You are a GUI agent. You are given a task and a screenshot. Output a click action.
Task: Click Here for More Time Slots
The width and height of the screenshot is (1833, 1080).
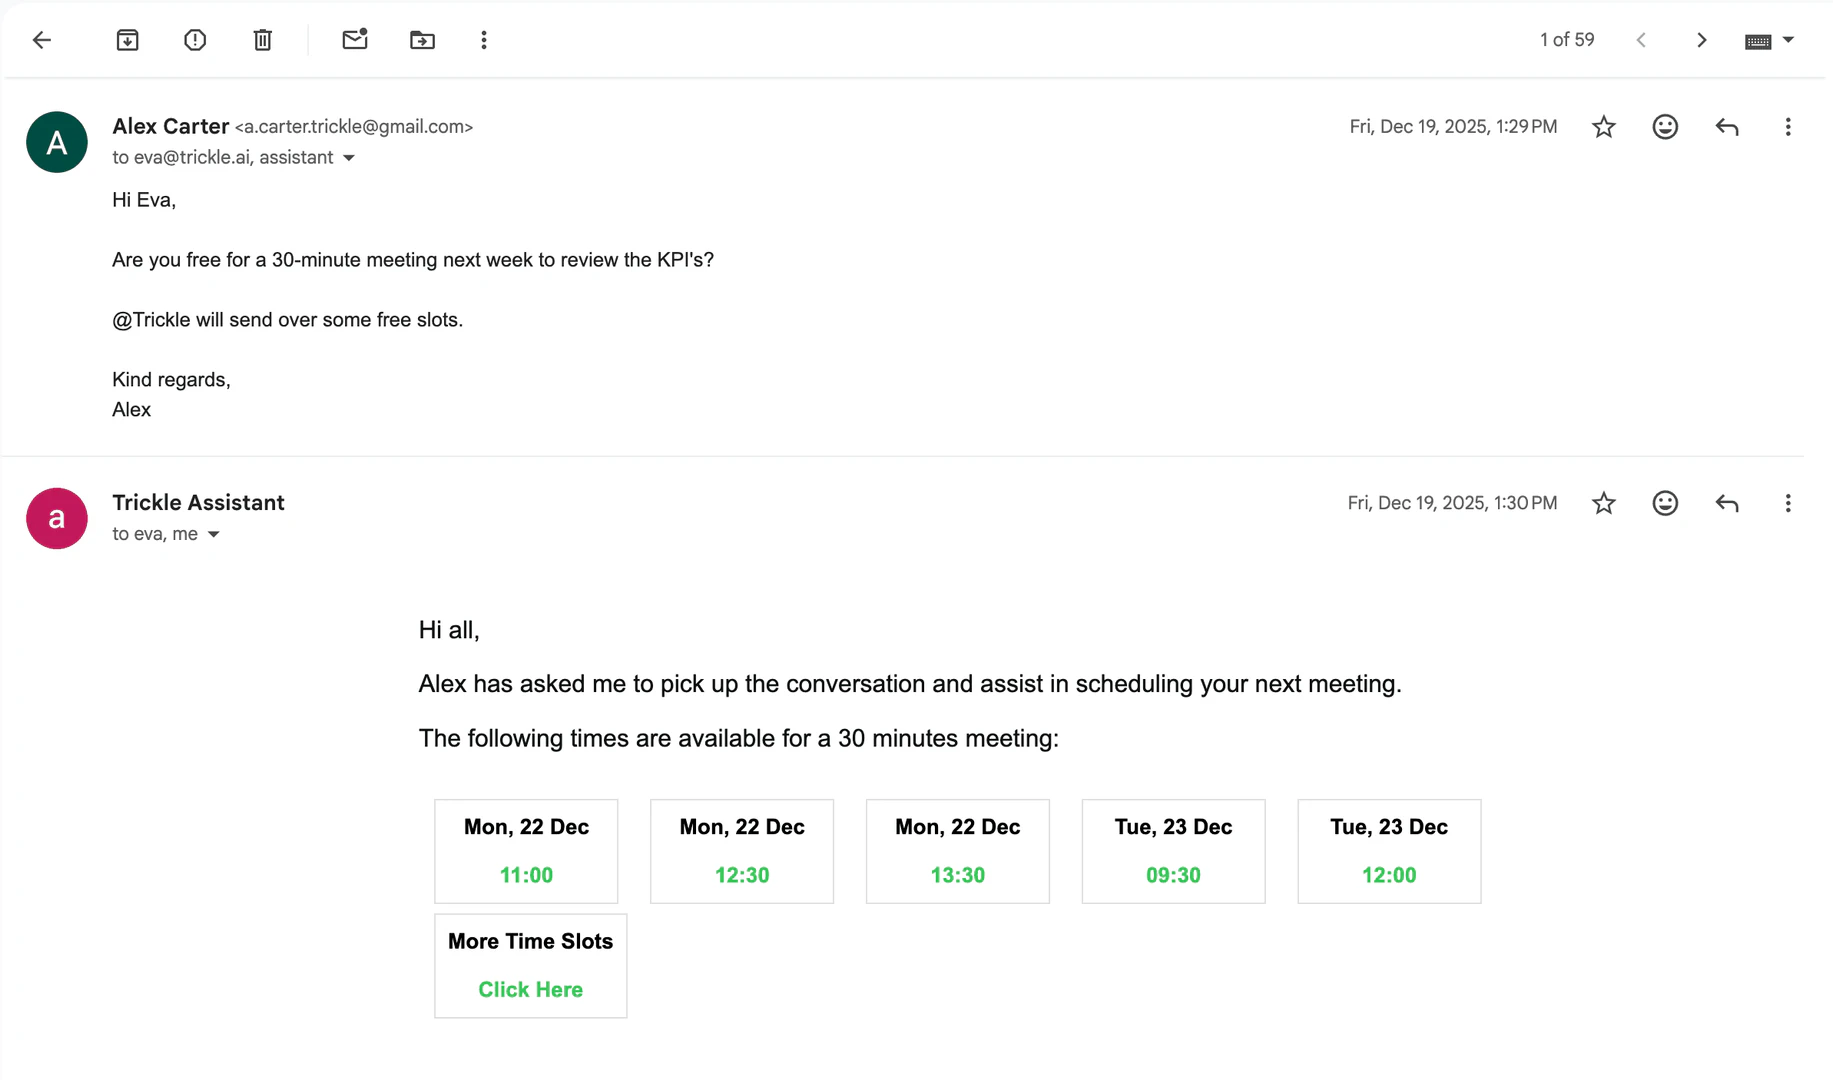point(530,989)
